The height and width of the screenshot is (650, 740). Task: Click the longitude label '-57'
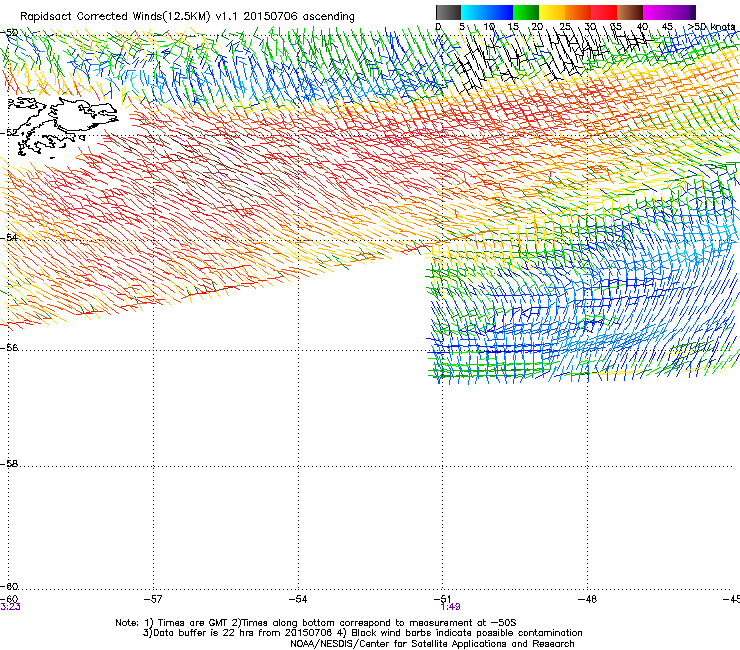153,599
